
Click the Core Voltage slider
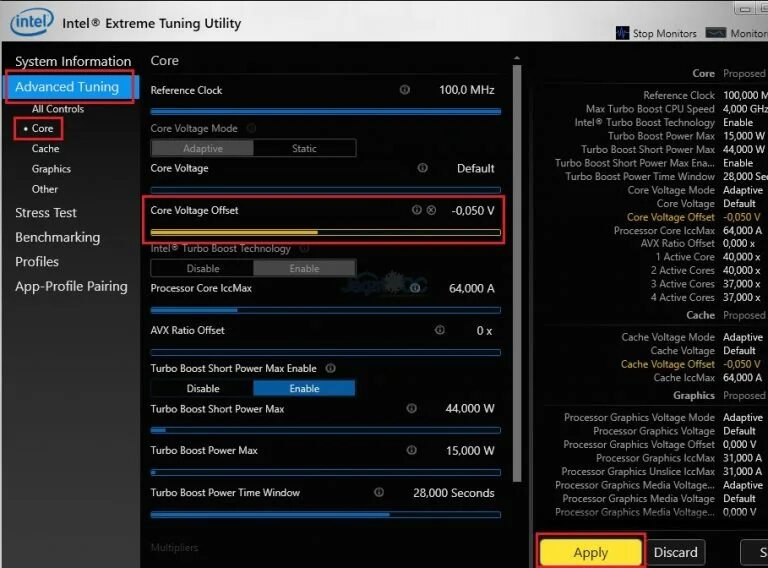tap(326, 189)
